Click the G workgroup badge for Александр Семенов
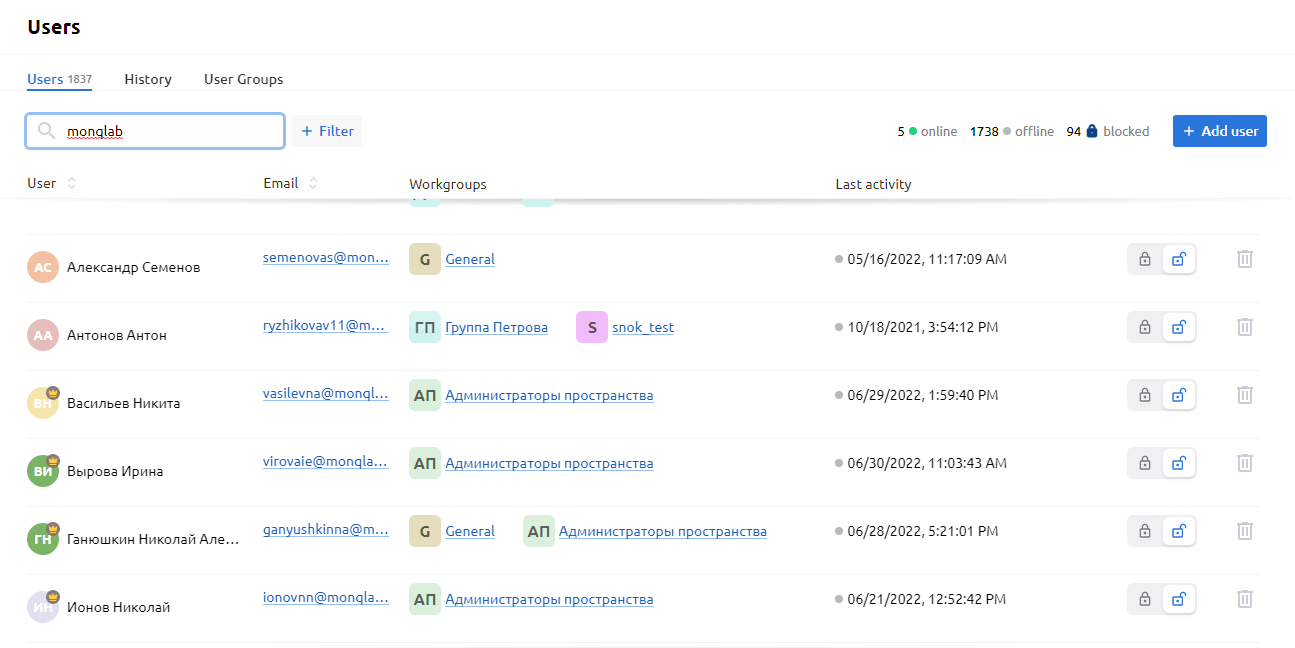Viewport: 1295px width, 648px height. (425, 259)
